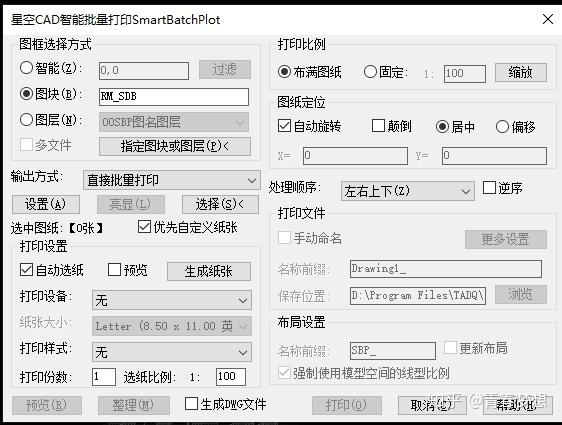Click the layout prefix field SBP_
The image size is (562, 425).
tap(393, 350)
